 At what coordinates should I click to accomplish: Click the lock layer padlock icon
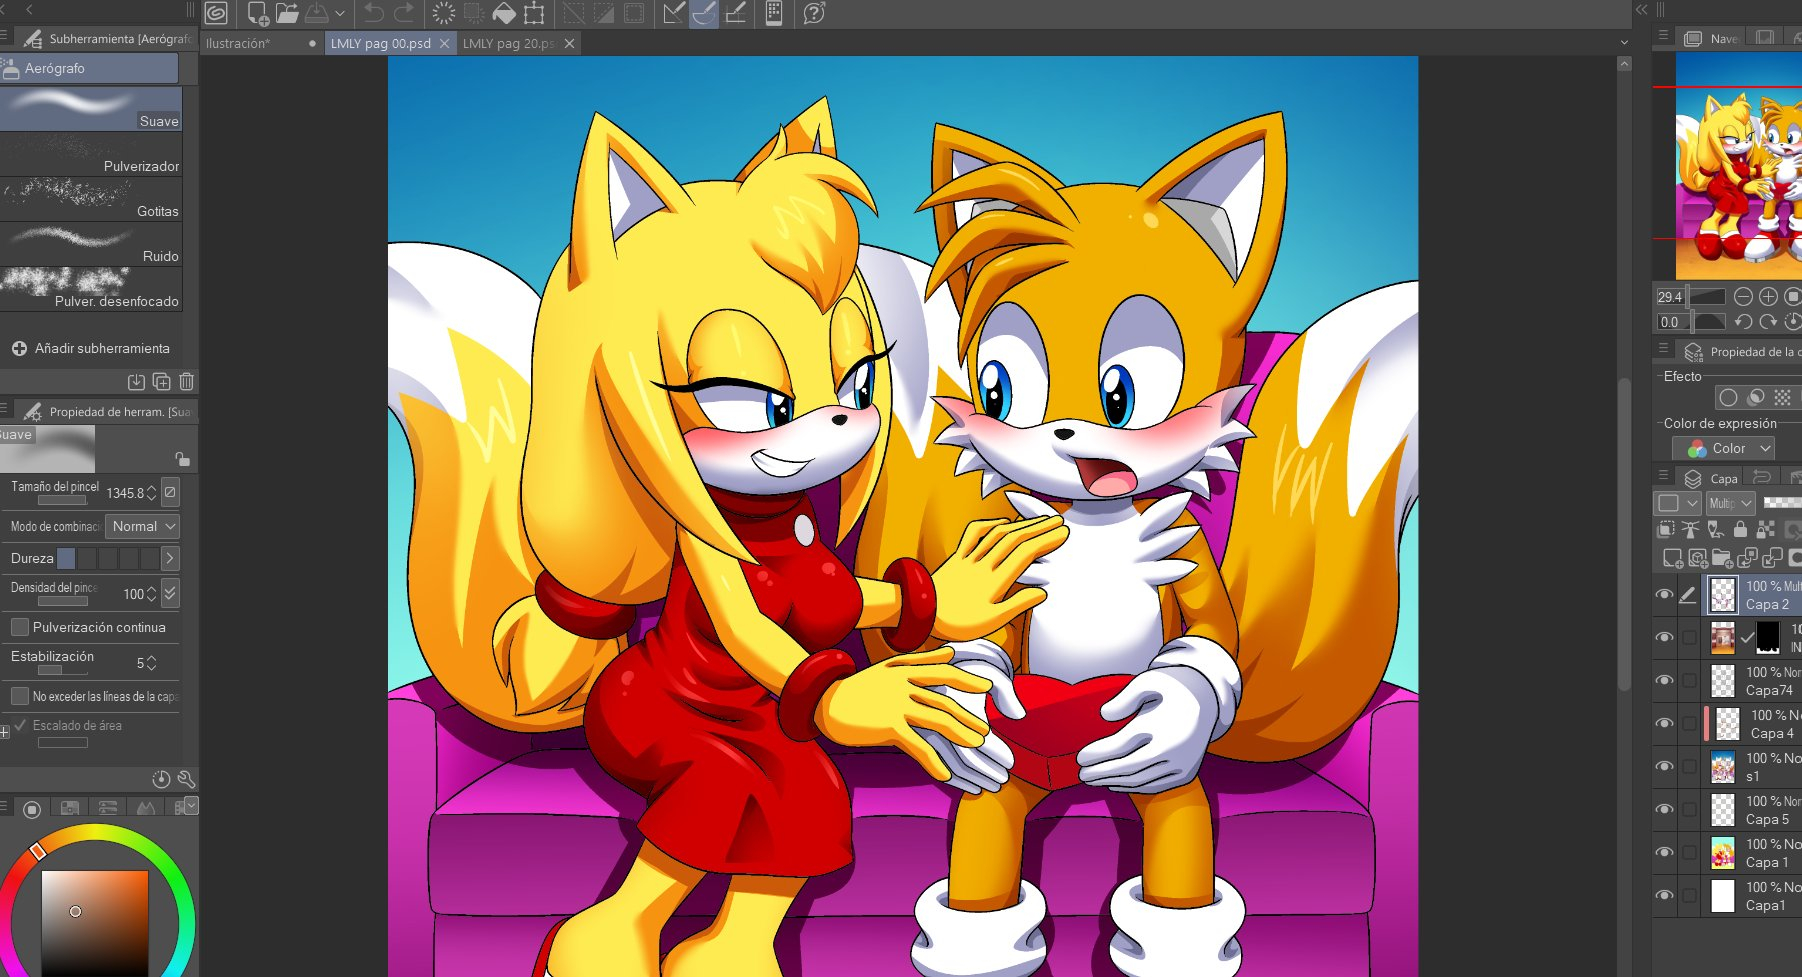coord(1740,529)
